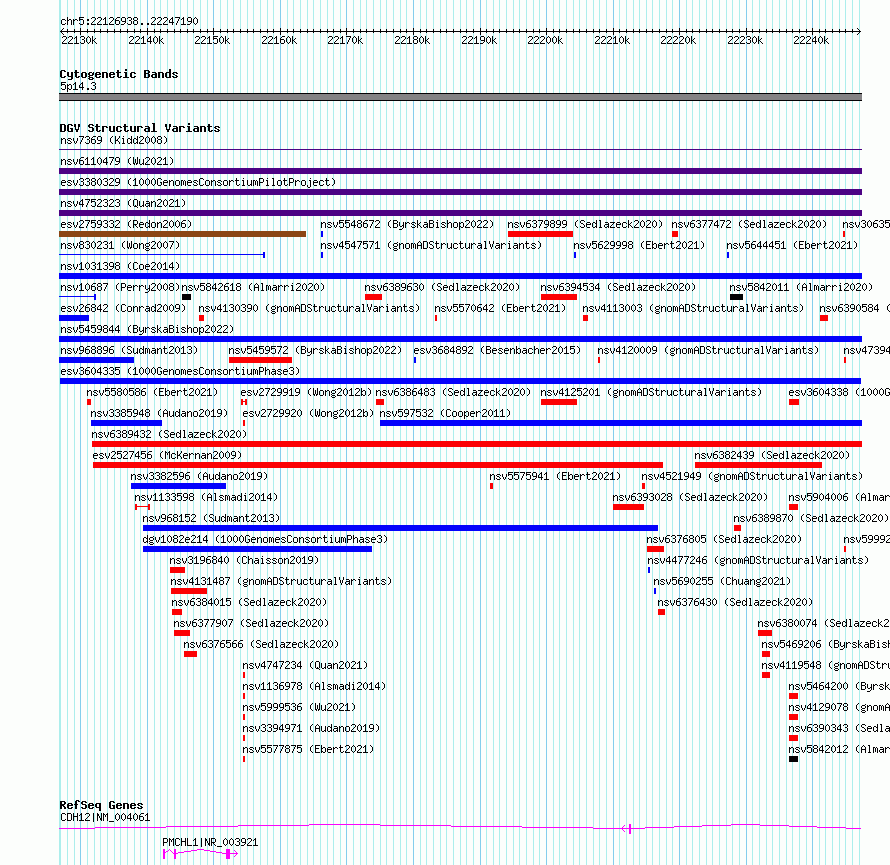Screen dimensions: 890x865
Task: Click the black nsv5842011 (Almarri2020) variant box
Action: tap(736, 297)
